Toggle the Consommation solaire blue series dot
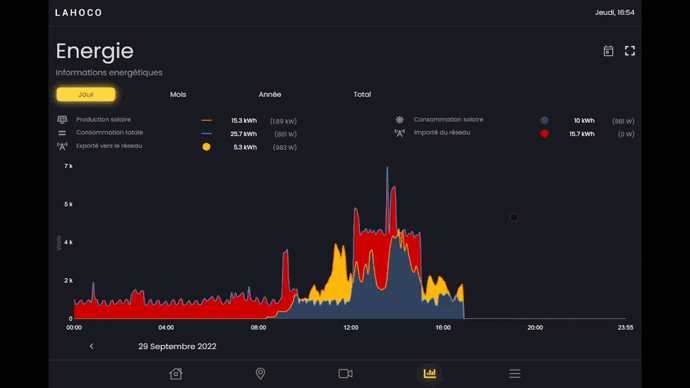Image resolution: width=690 pixels, height=388 pixels. (544, 120)
